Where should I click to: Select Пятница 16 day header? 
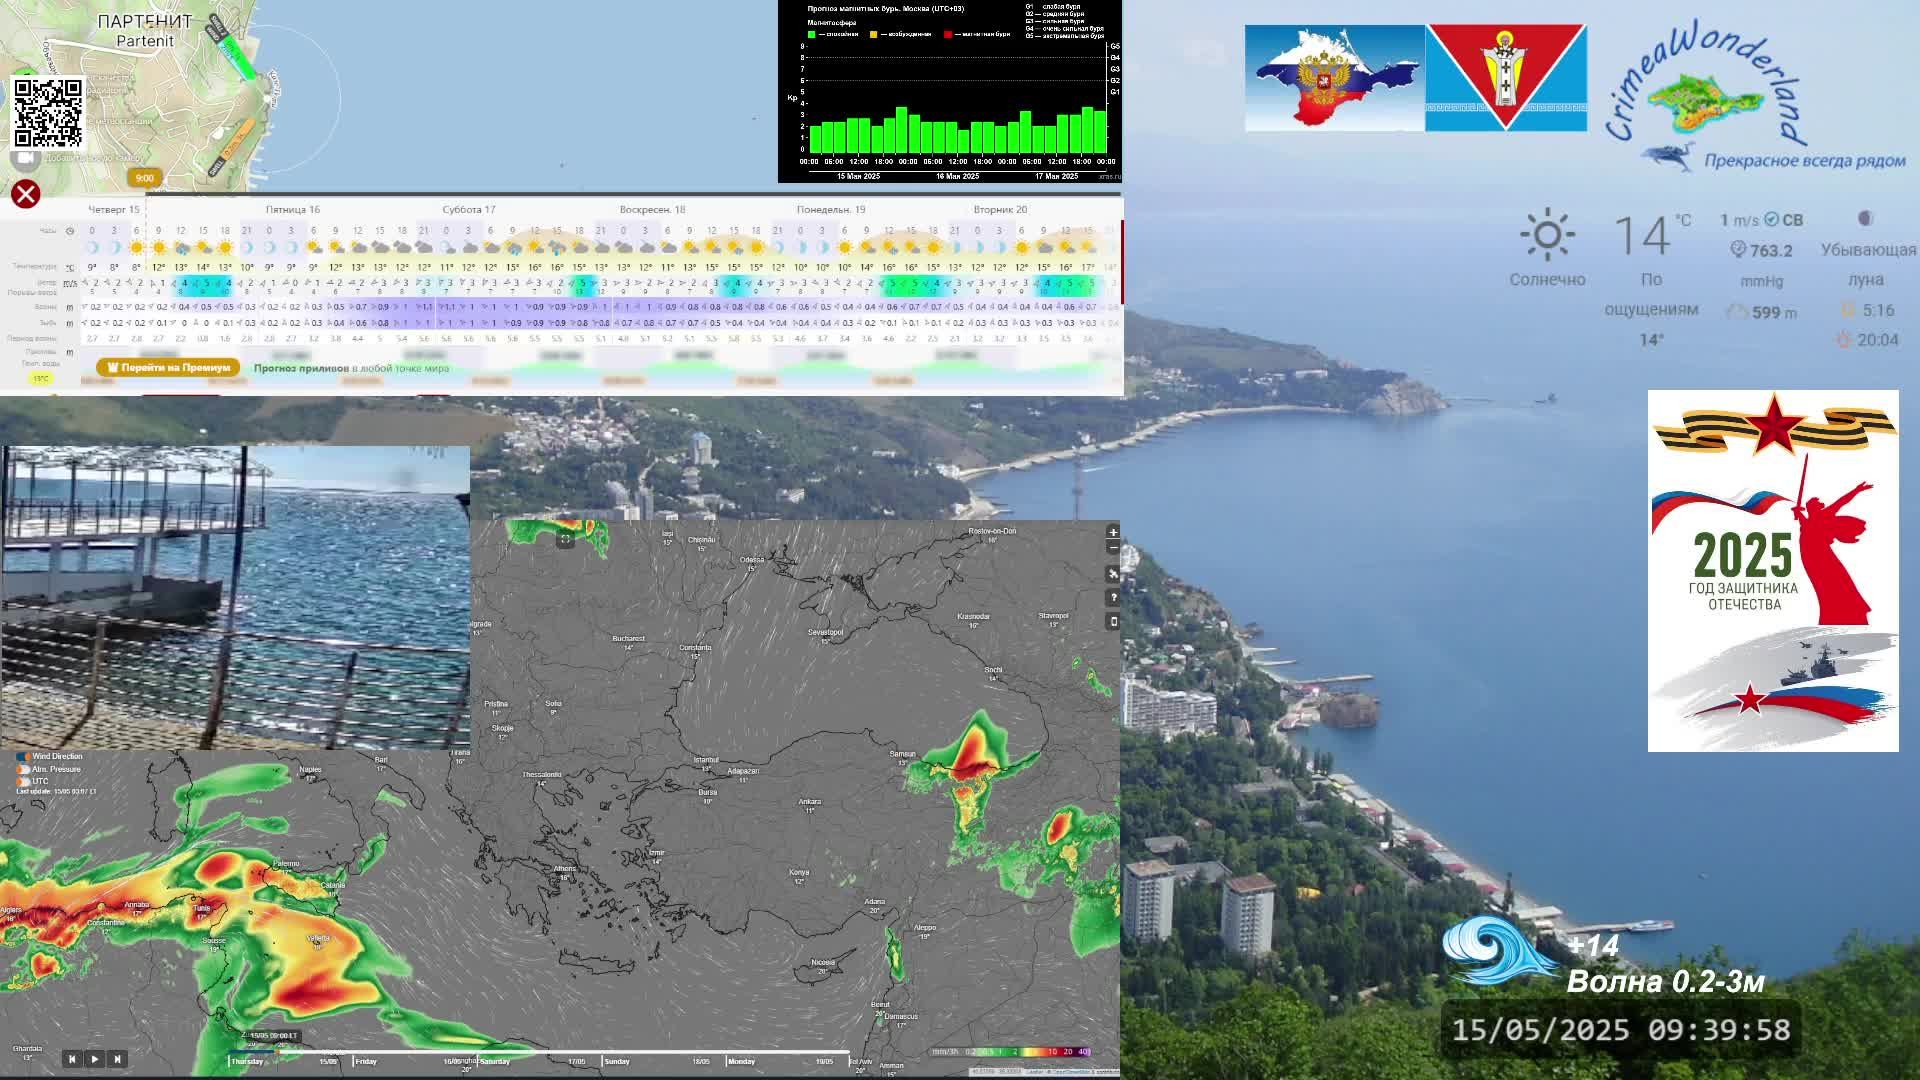tap(293, 209)
